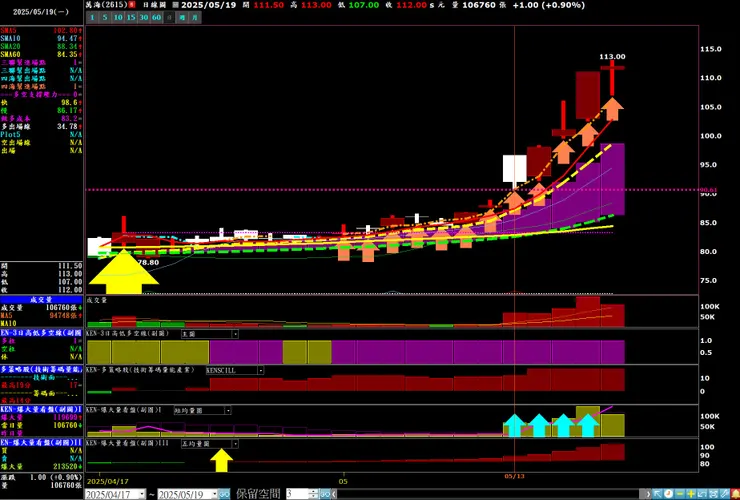This screenshot has width=740, height=500.
Task: Click the 保留空間 input field showing 3
Action: point(298,494)
